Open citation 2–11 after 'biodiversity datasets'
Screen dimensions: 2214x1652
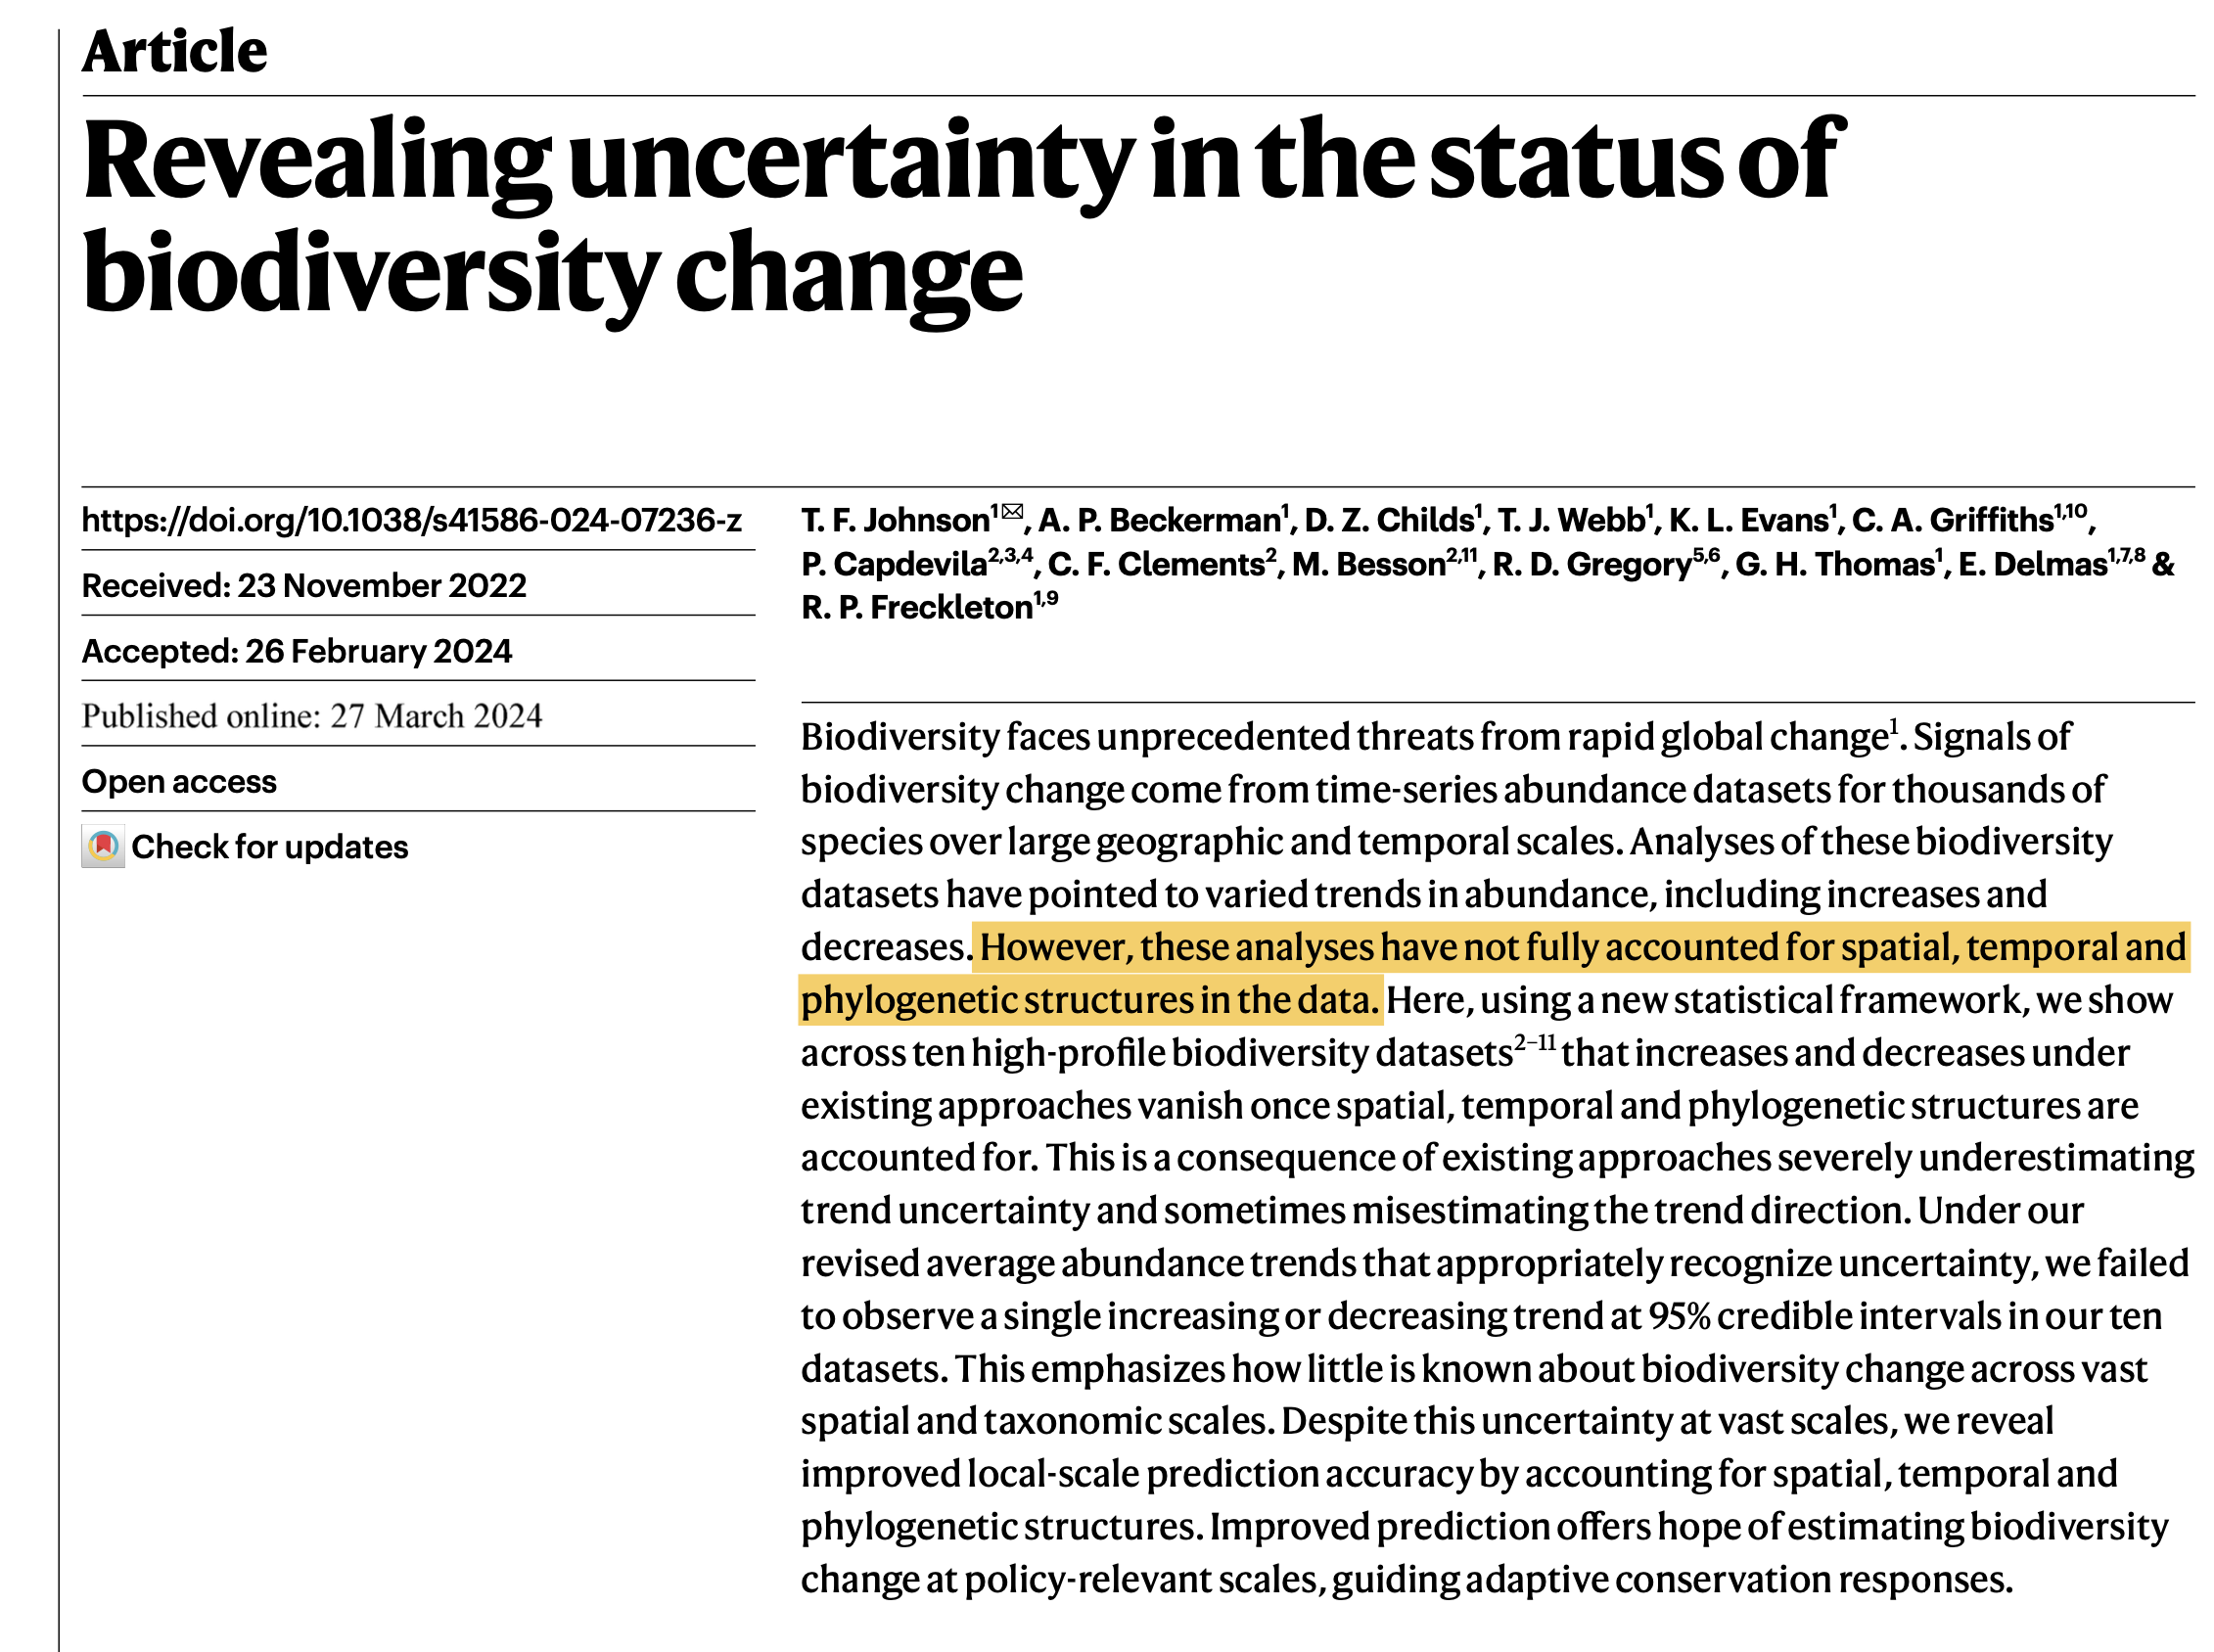tap(1534, 1042)
